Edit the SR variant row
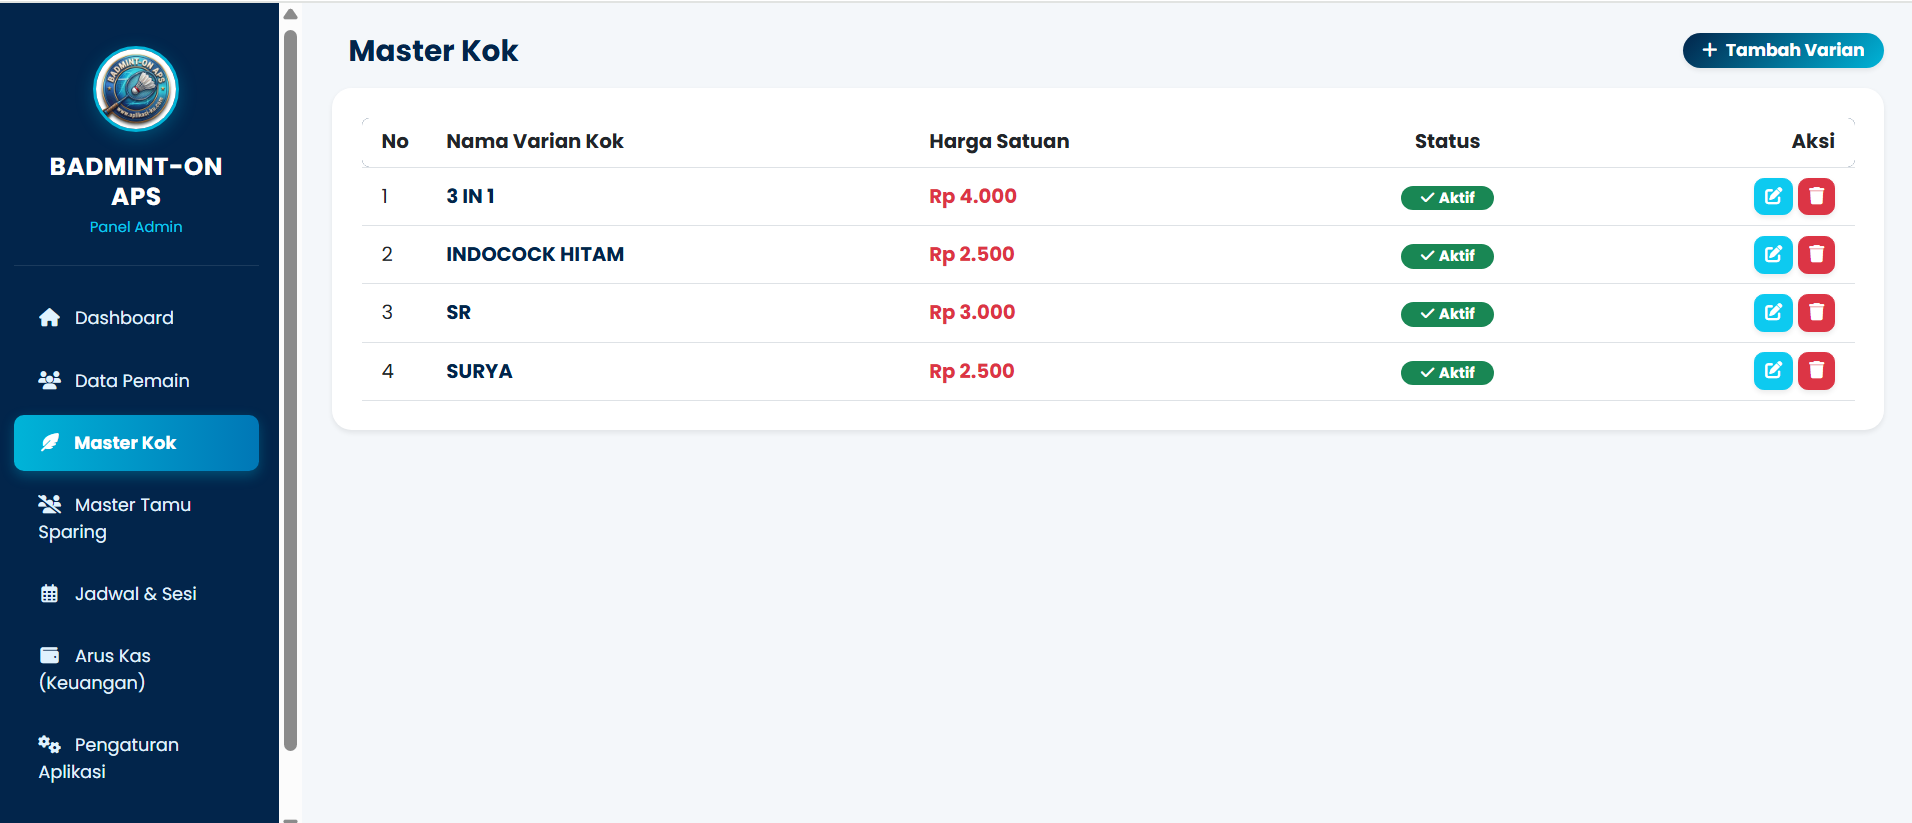This screenshot has width=1912, height=823. pyautogui.click(x=1773, y=312)
